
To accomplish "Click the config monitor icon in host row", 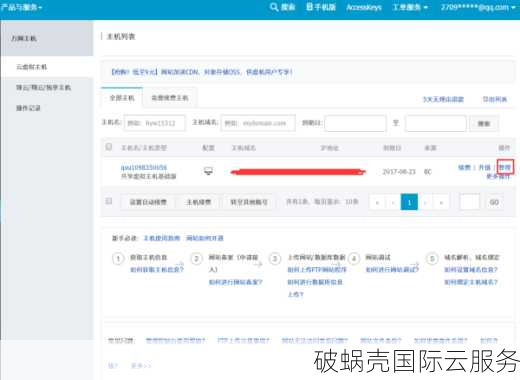I will click(x=208, y=171).
